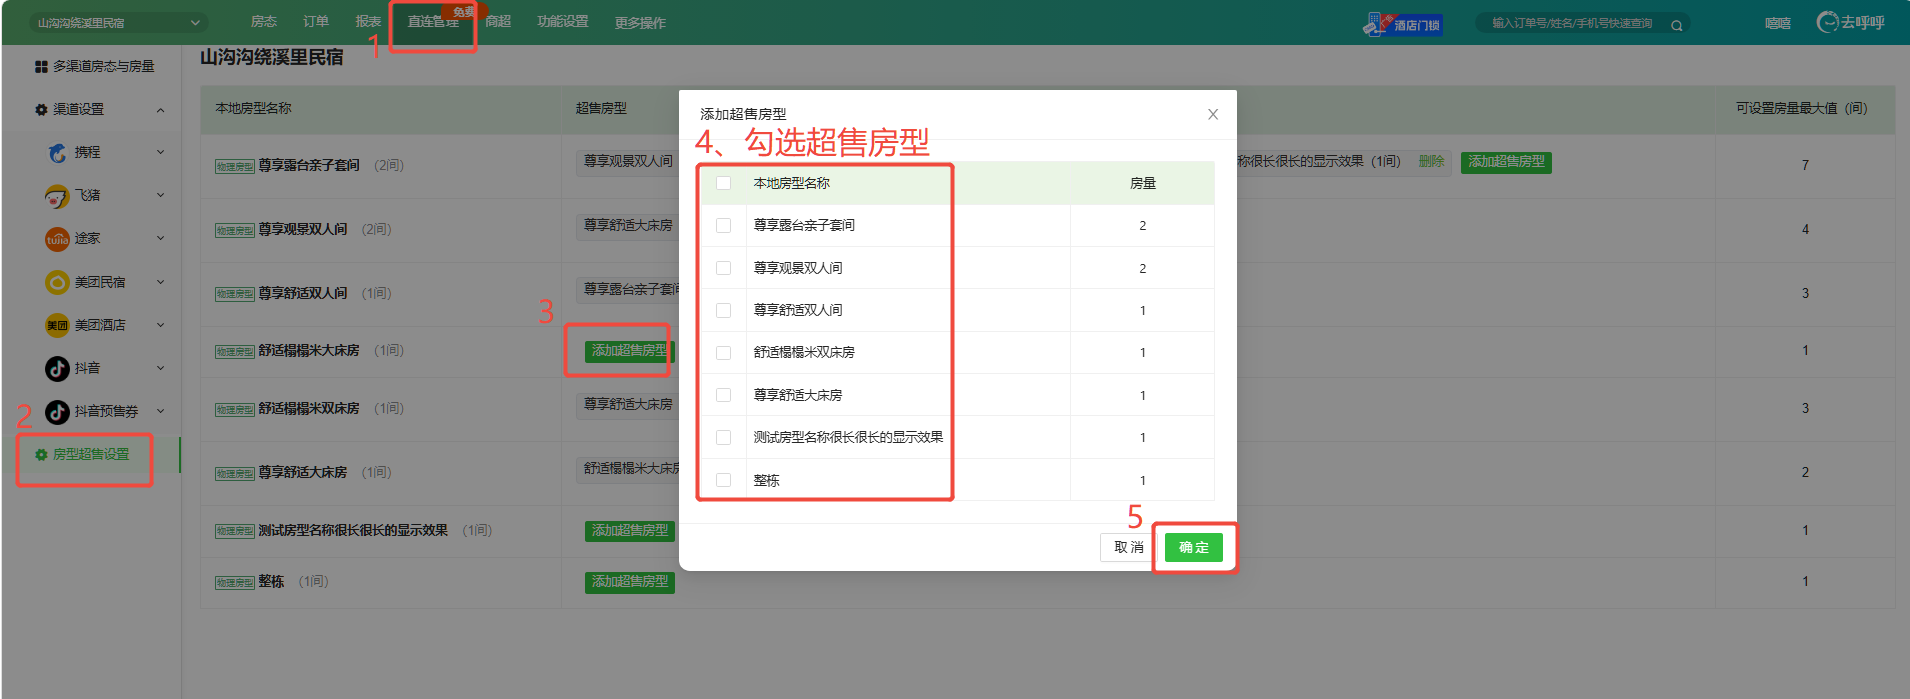The image size is (1910, 699).
Task: Click the 舒适榻榻米双床房 room name in background table
Action: (309, 409)
